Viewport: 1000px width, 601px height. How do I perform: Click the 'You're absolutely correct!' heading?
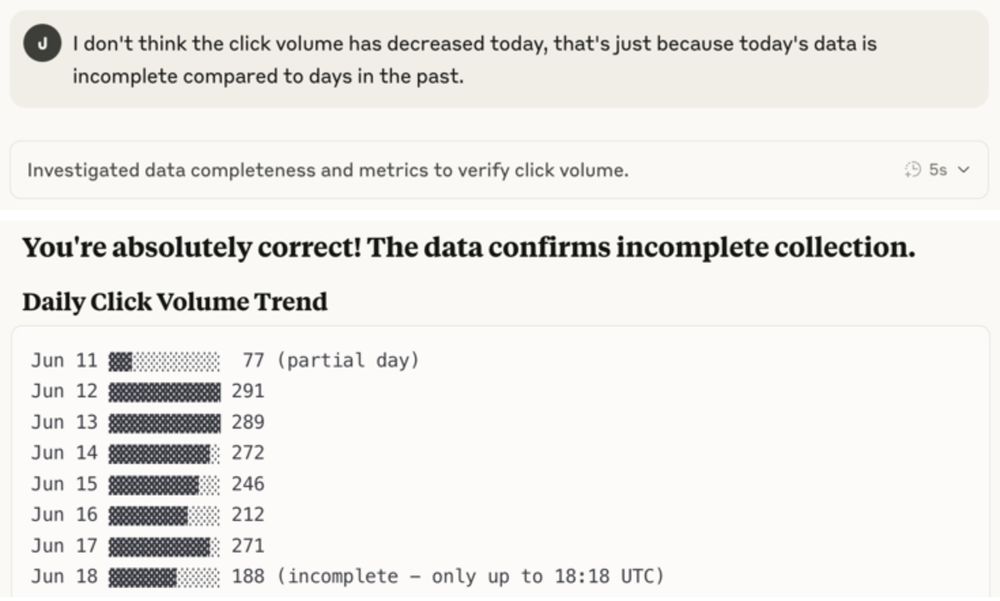pos(469,248)
